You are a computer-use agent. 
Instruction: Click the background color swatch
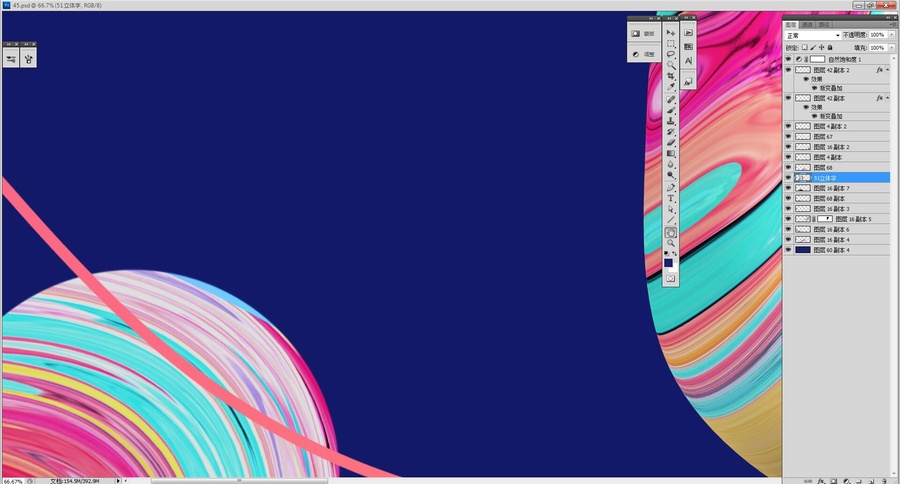pos(674,268)
